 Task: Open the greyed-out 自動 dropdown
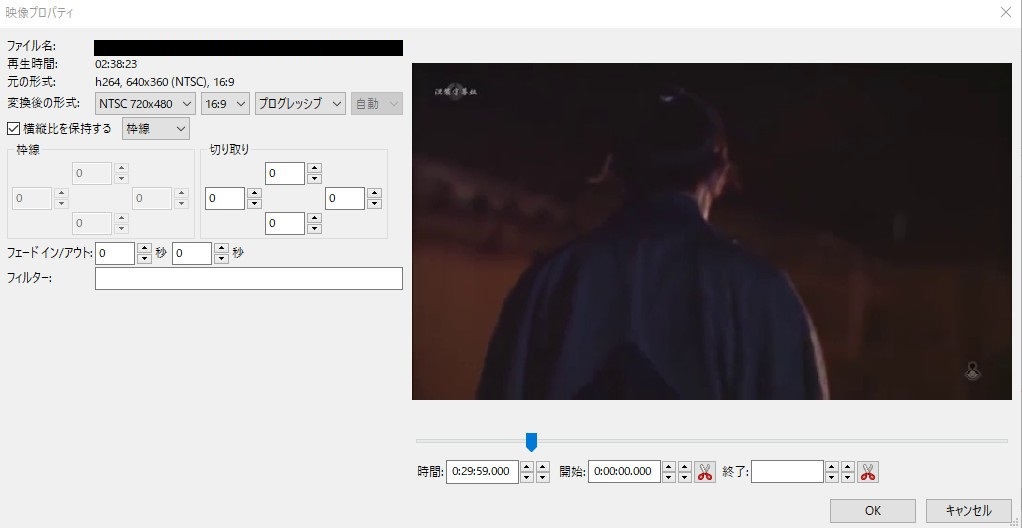pos(377,104)
